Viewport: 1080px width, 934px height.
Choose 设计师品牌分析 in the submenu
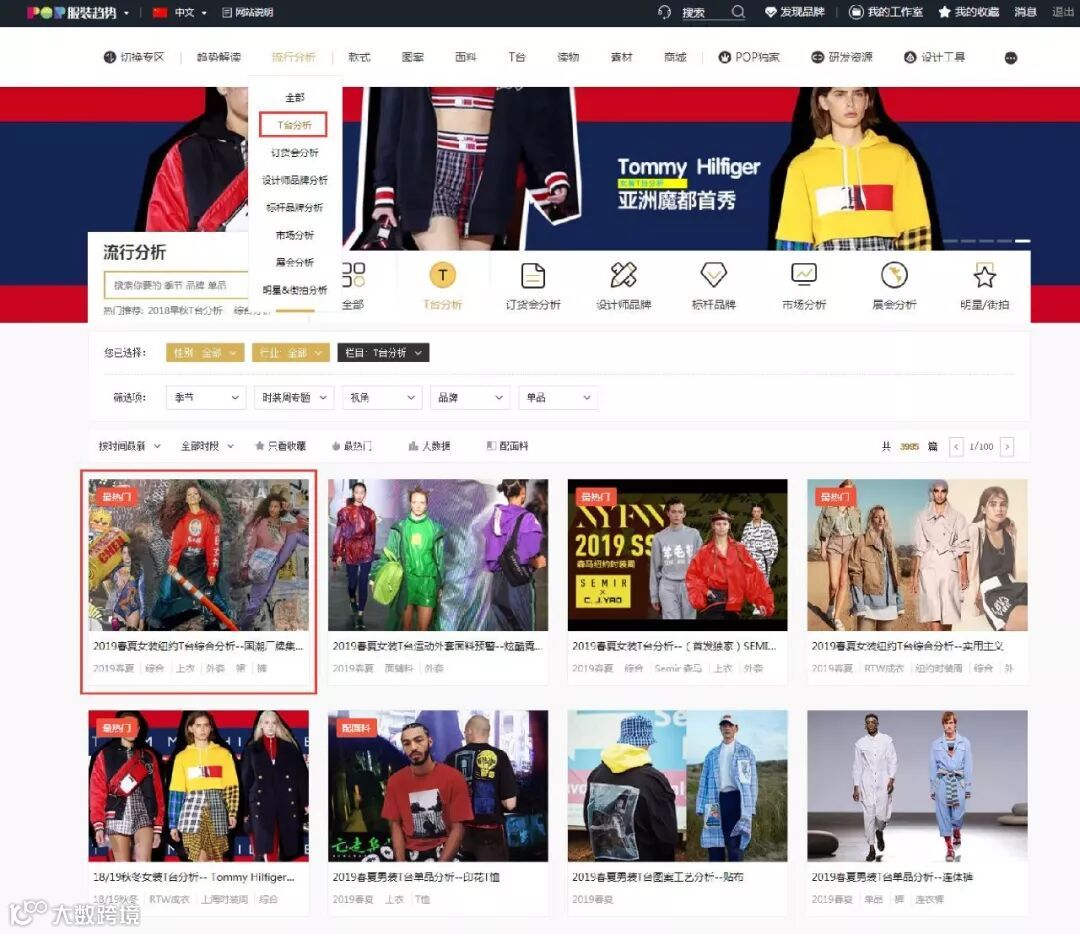tap(295, 180)
